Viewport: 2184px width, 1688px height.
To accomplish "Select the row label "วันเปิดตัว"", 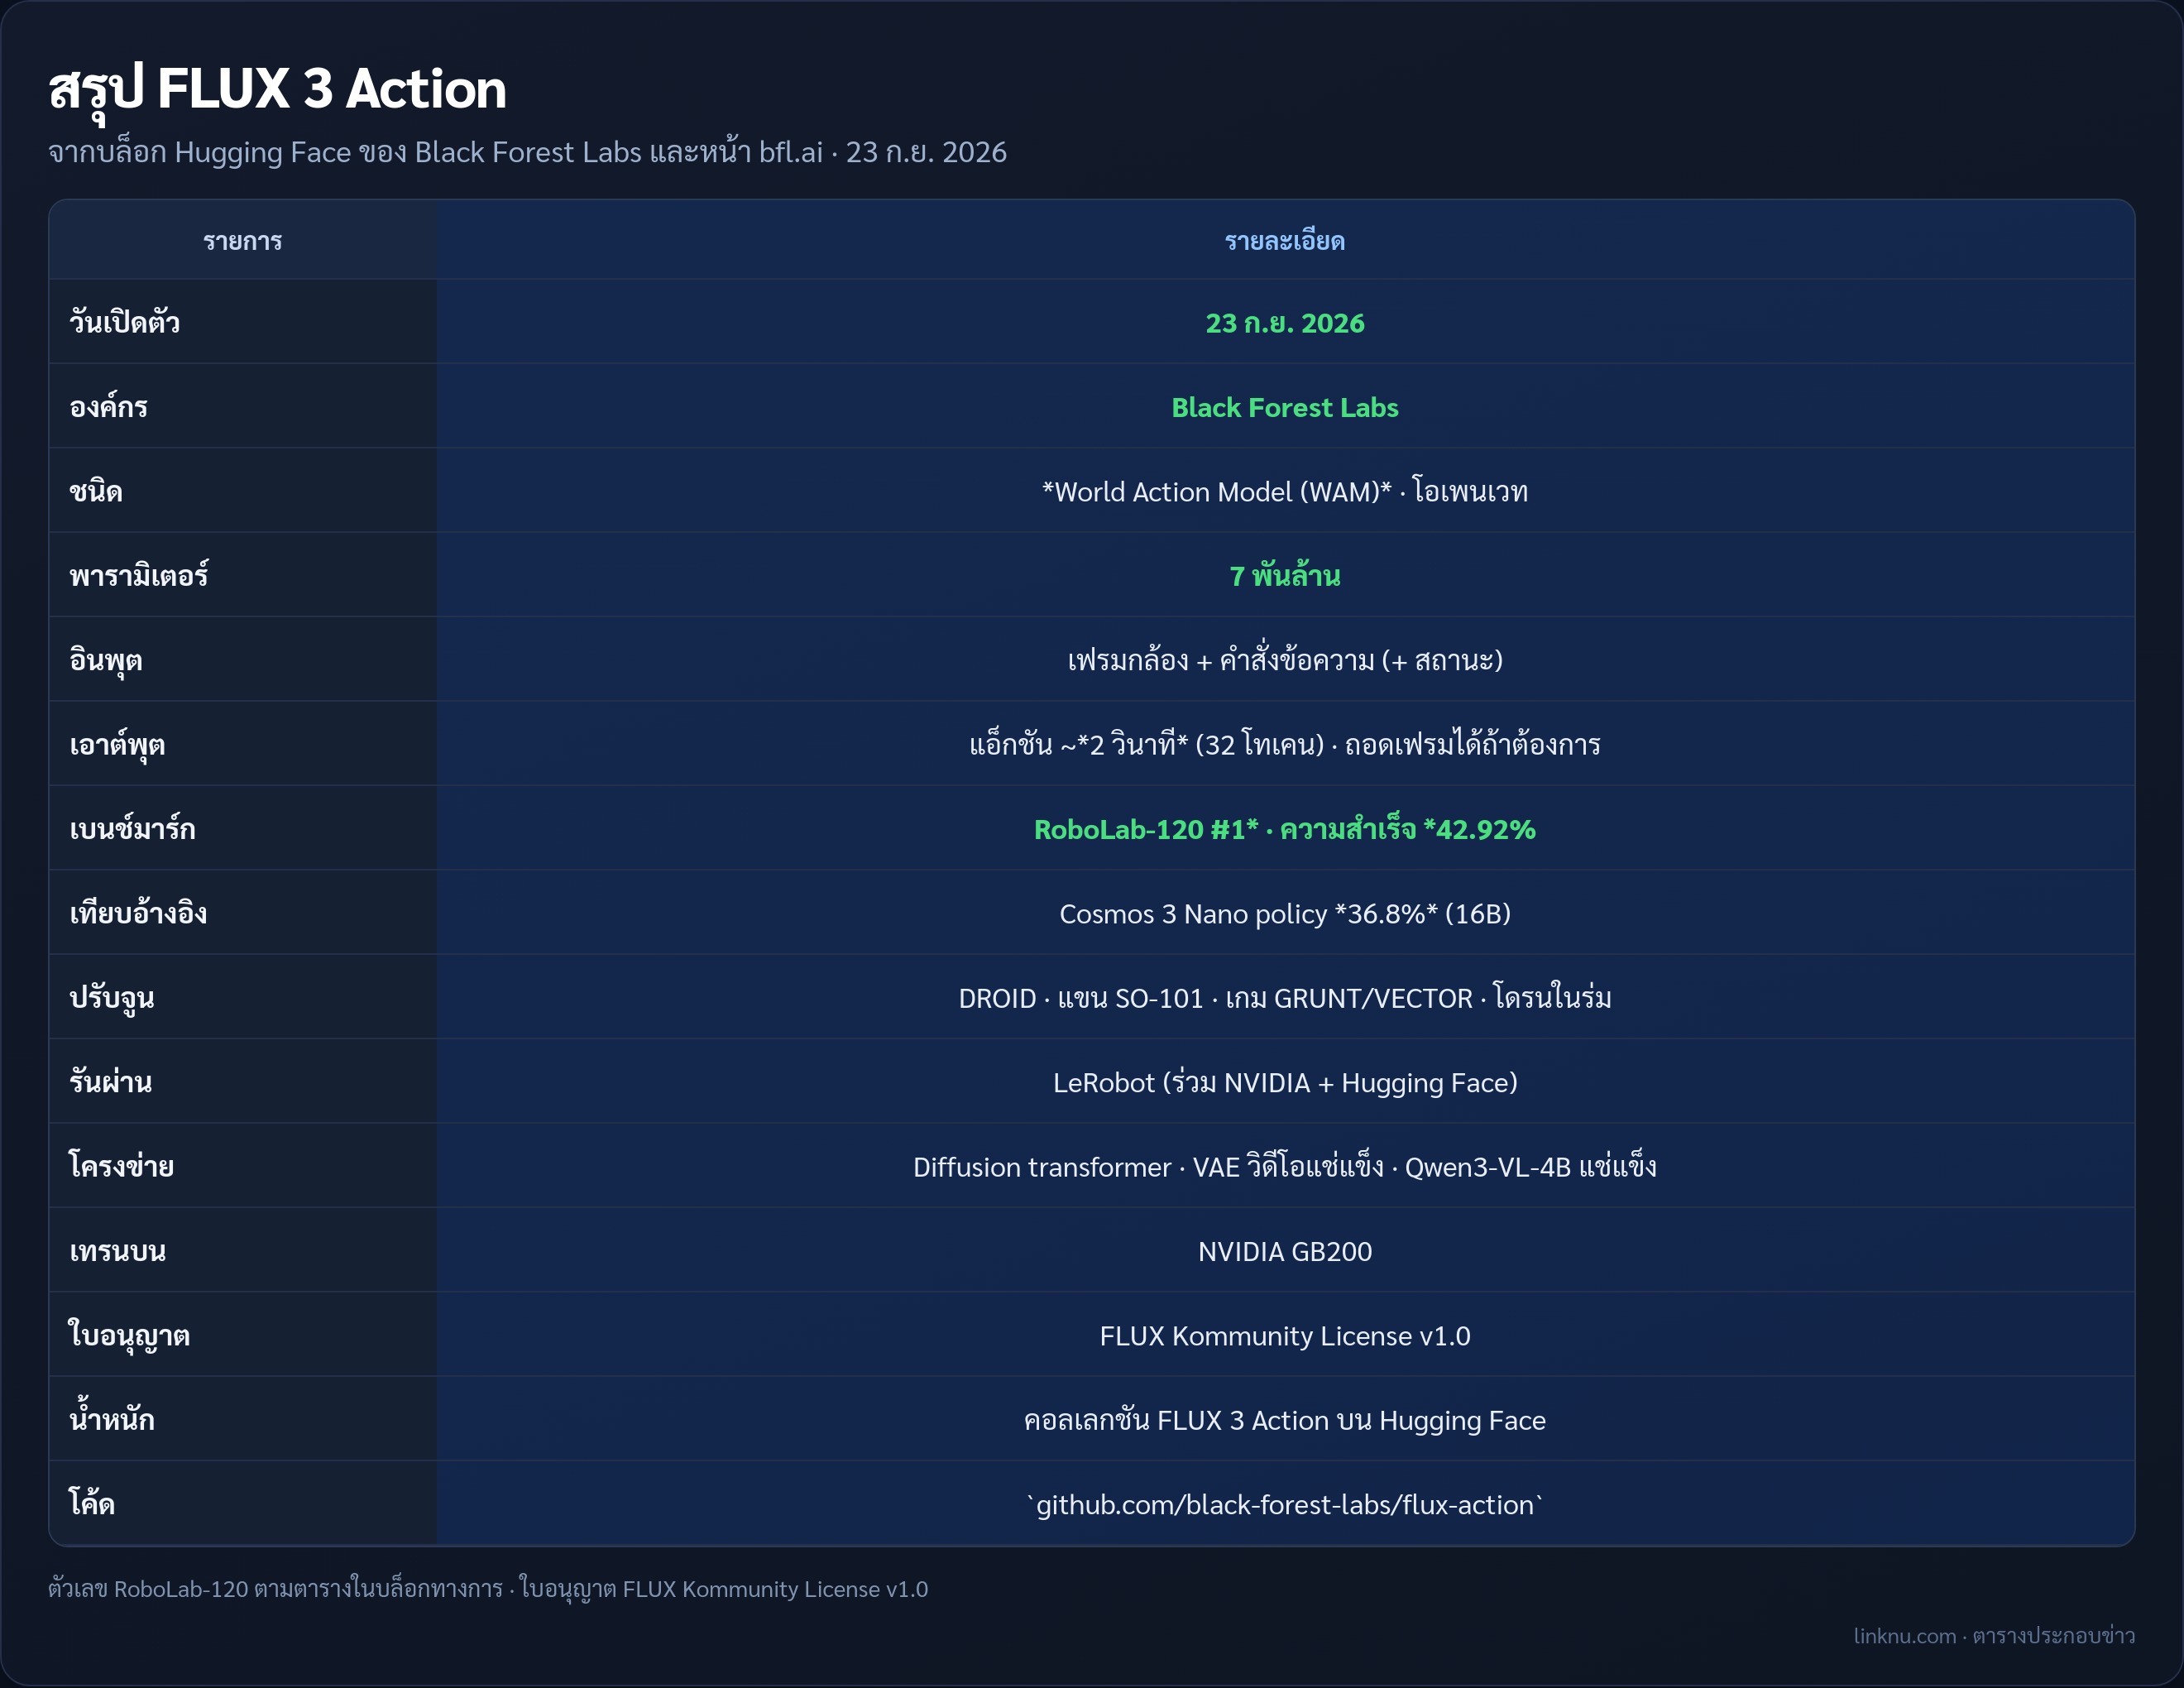I will [125, 322].
